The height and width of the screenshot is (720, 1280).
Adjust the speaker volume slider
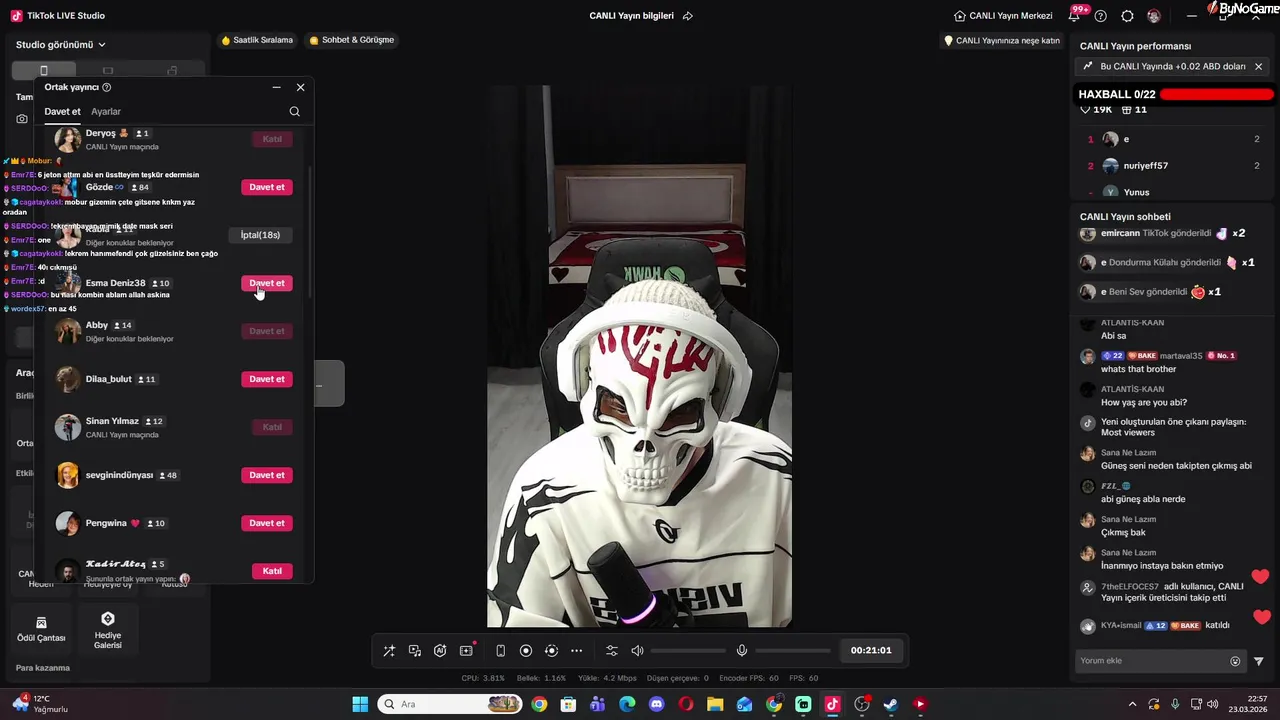(688, 651)
